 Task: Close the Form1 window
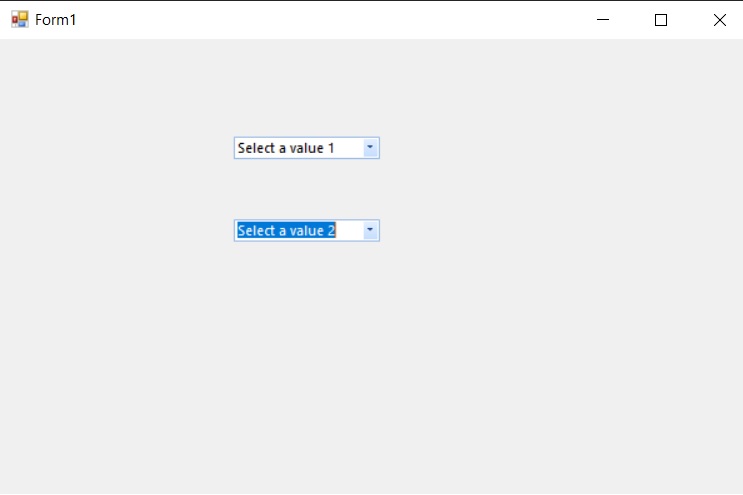(x=719, y=20)
